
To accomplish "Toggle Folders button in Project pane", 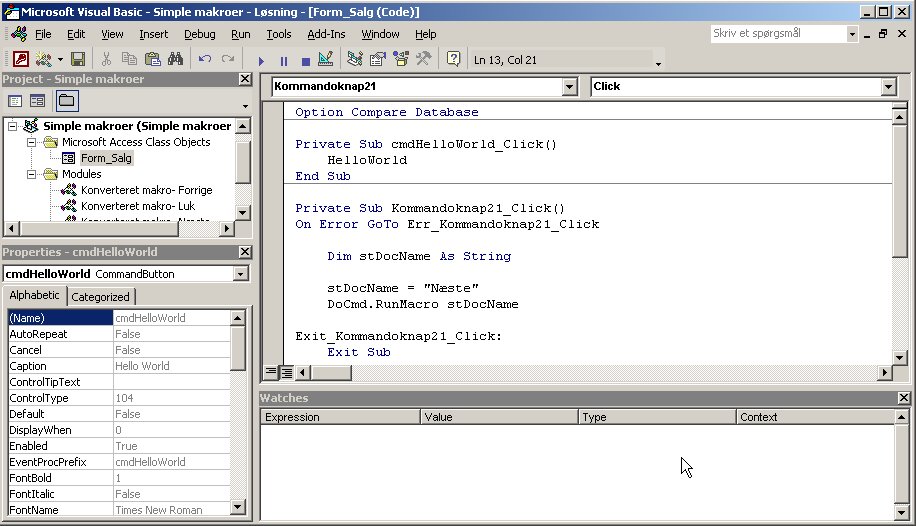I will pyautogui.click(x=67, y=101).
